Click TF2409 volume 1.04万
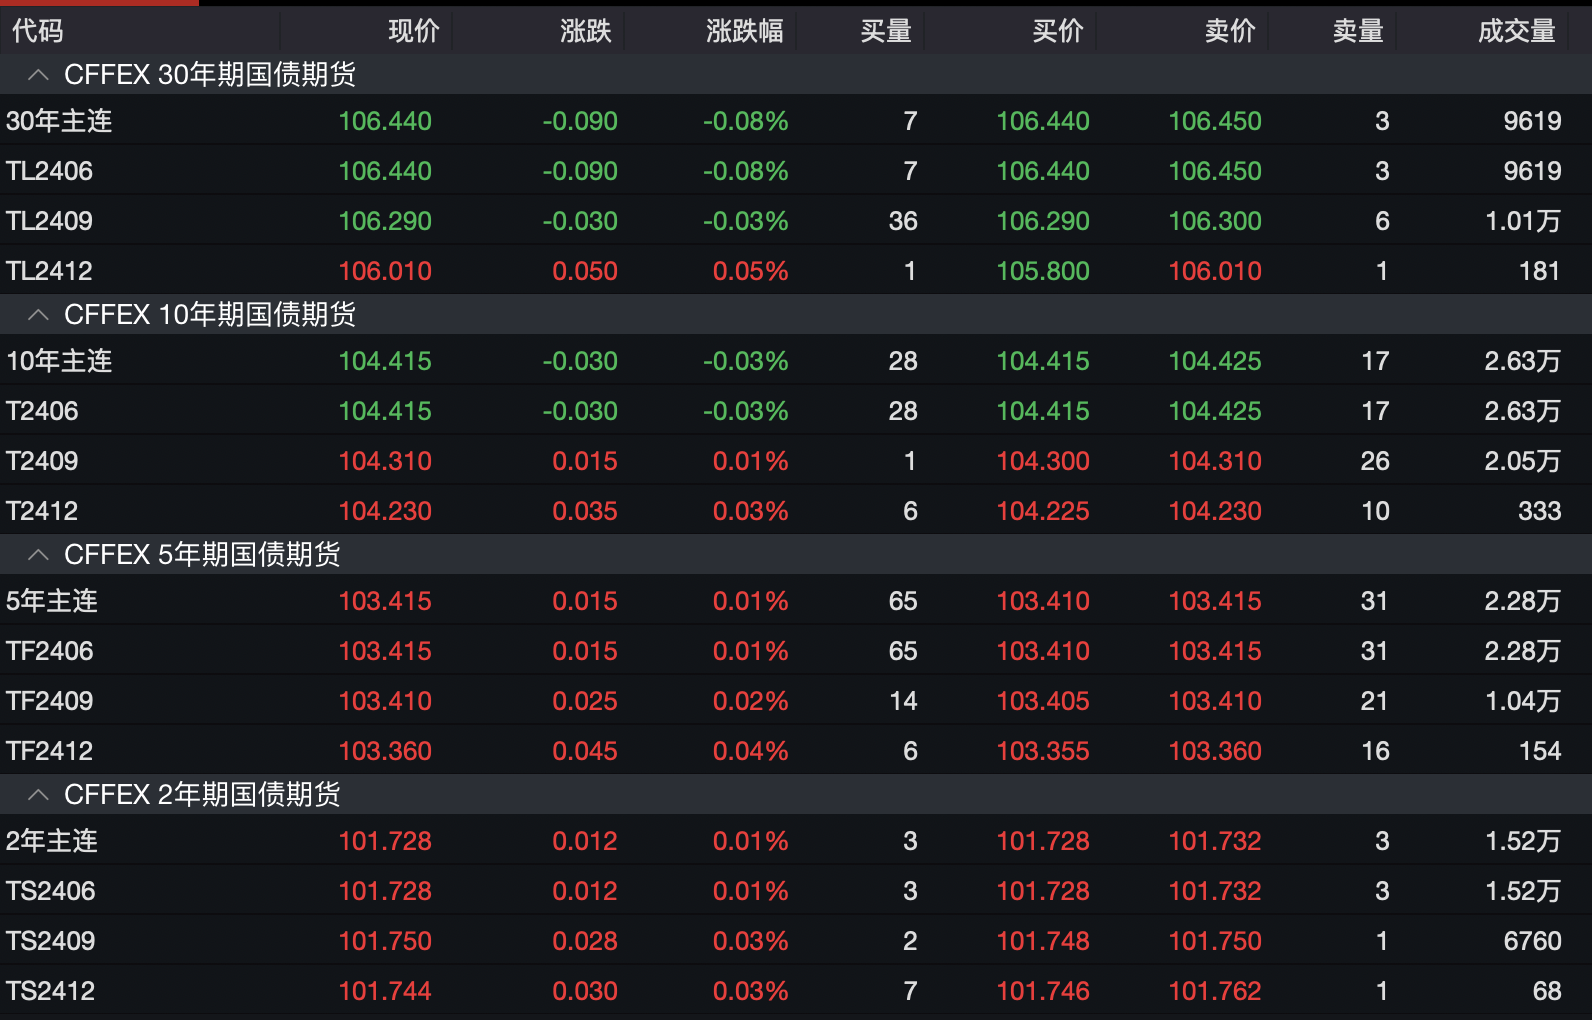 tap(1523, 701)
